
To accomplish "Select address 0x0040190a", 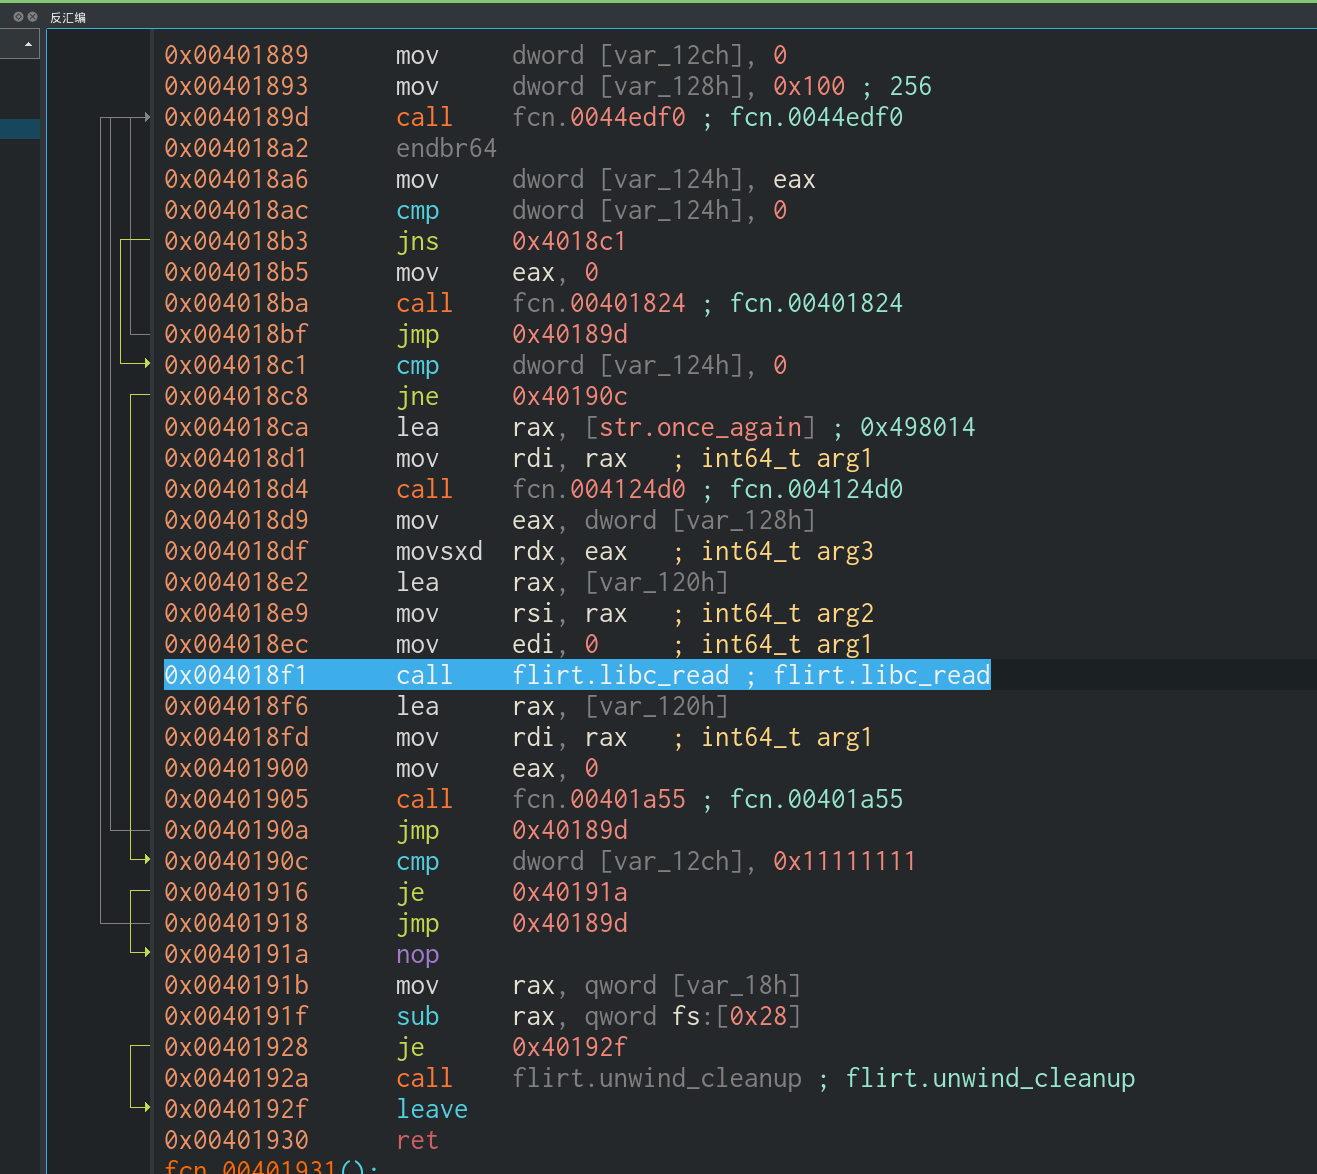I will tap(236, 830).
